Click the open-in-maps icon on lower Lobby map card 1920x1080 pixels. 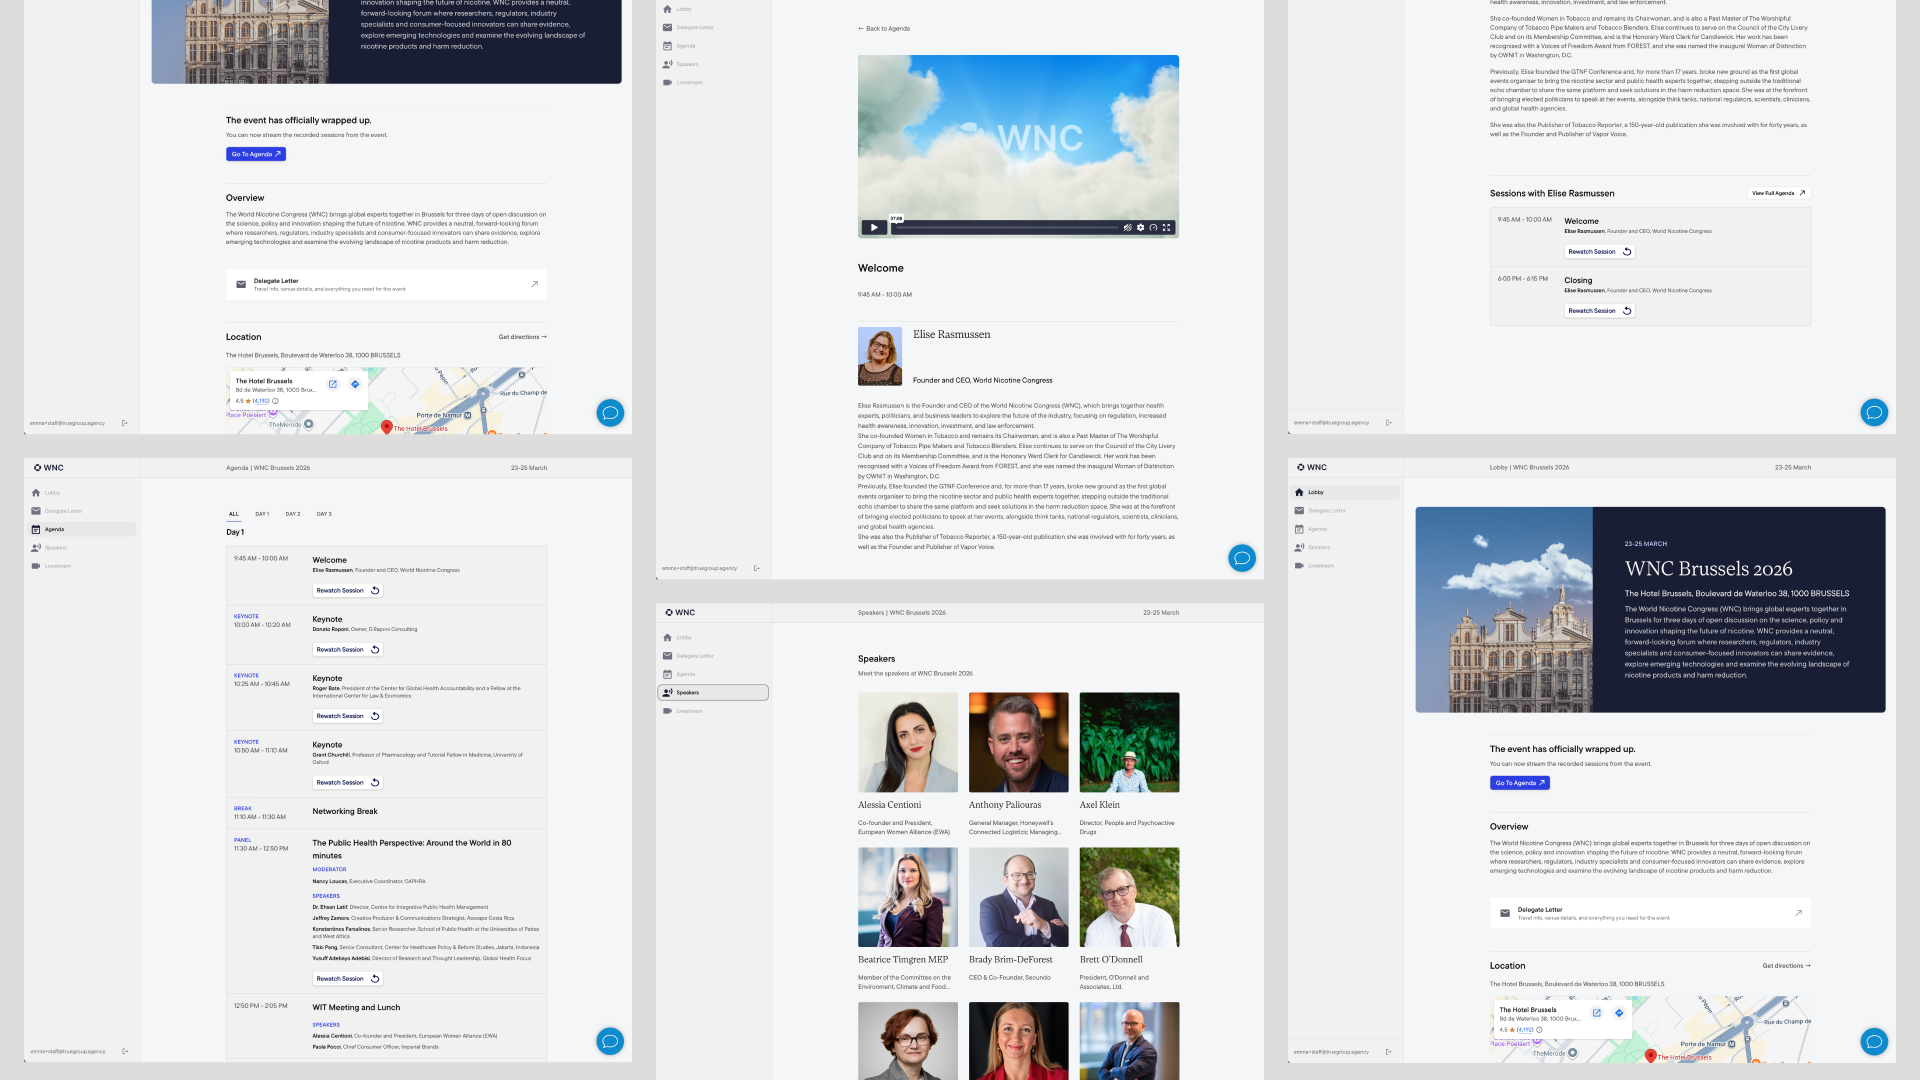[1597, 1013]
